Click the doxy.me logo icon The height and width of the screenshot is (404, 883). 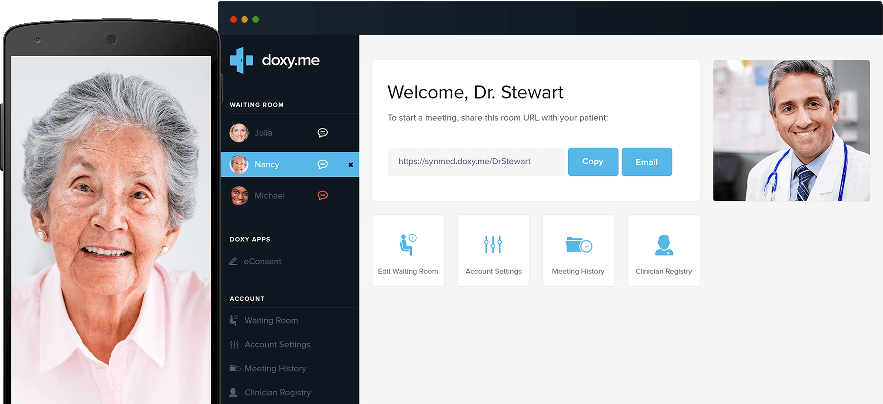click(x=241, y=60)
